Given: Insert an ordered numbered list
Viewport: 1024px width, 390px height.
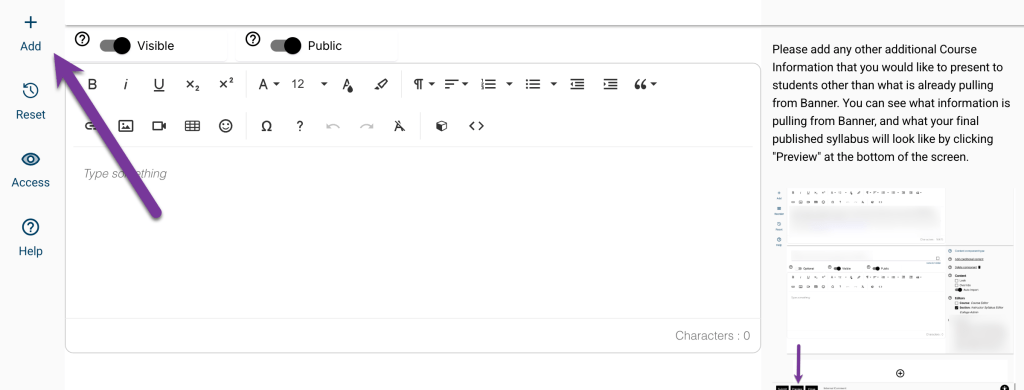Looking at the screenshot, I should click(x=488, y=84).
